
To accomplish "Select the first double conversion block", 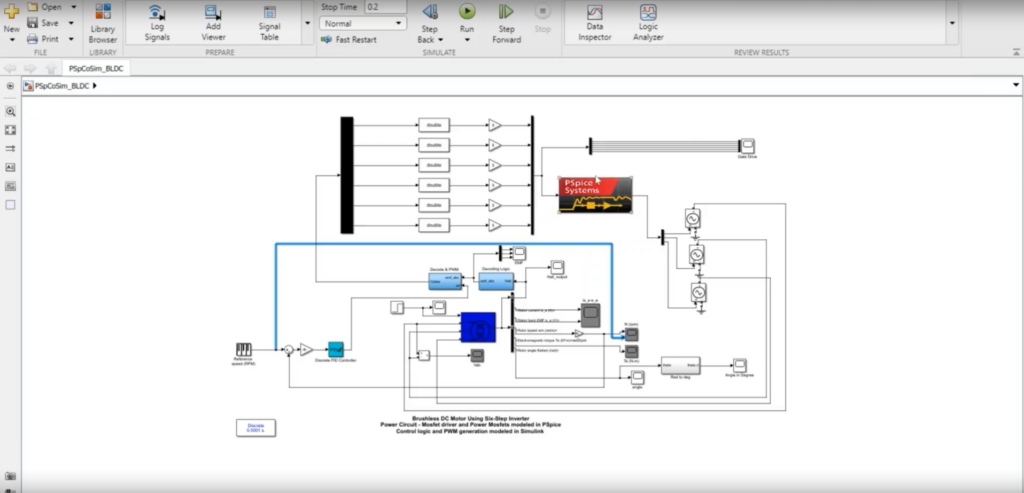I will (434, 125).
